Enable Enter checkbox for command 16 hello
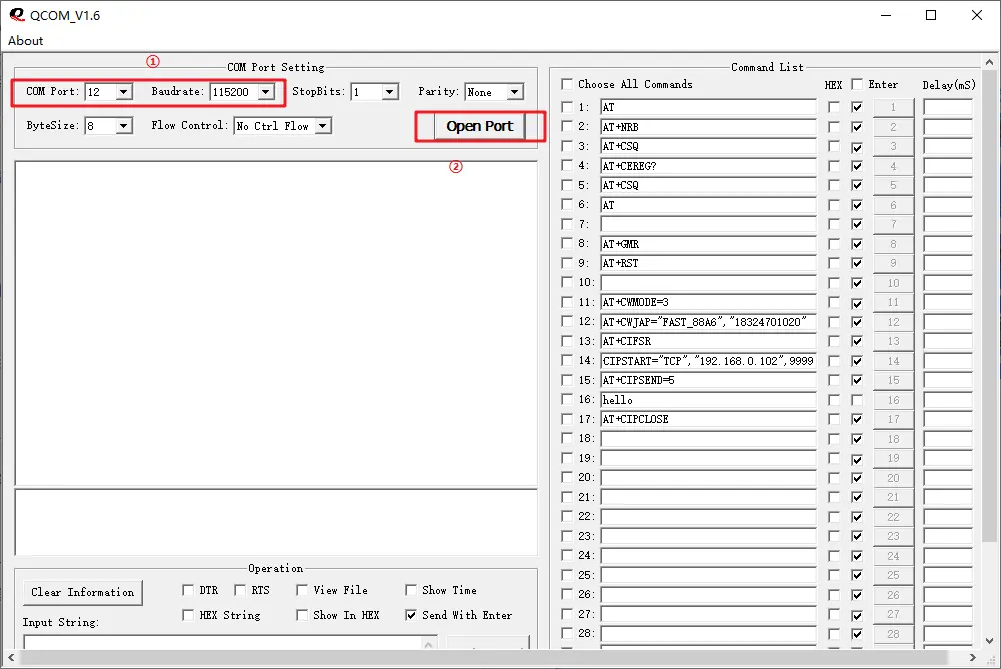 (857, 400)
